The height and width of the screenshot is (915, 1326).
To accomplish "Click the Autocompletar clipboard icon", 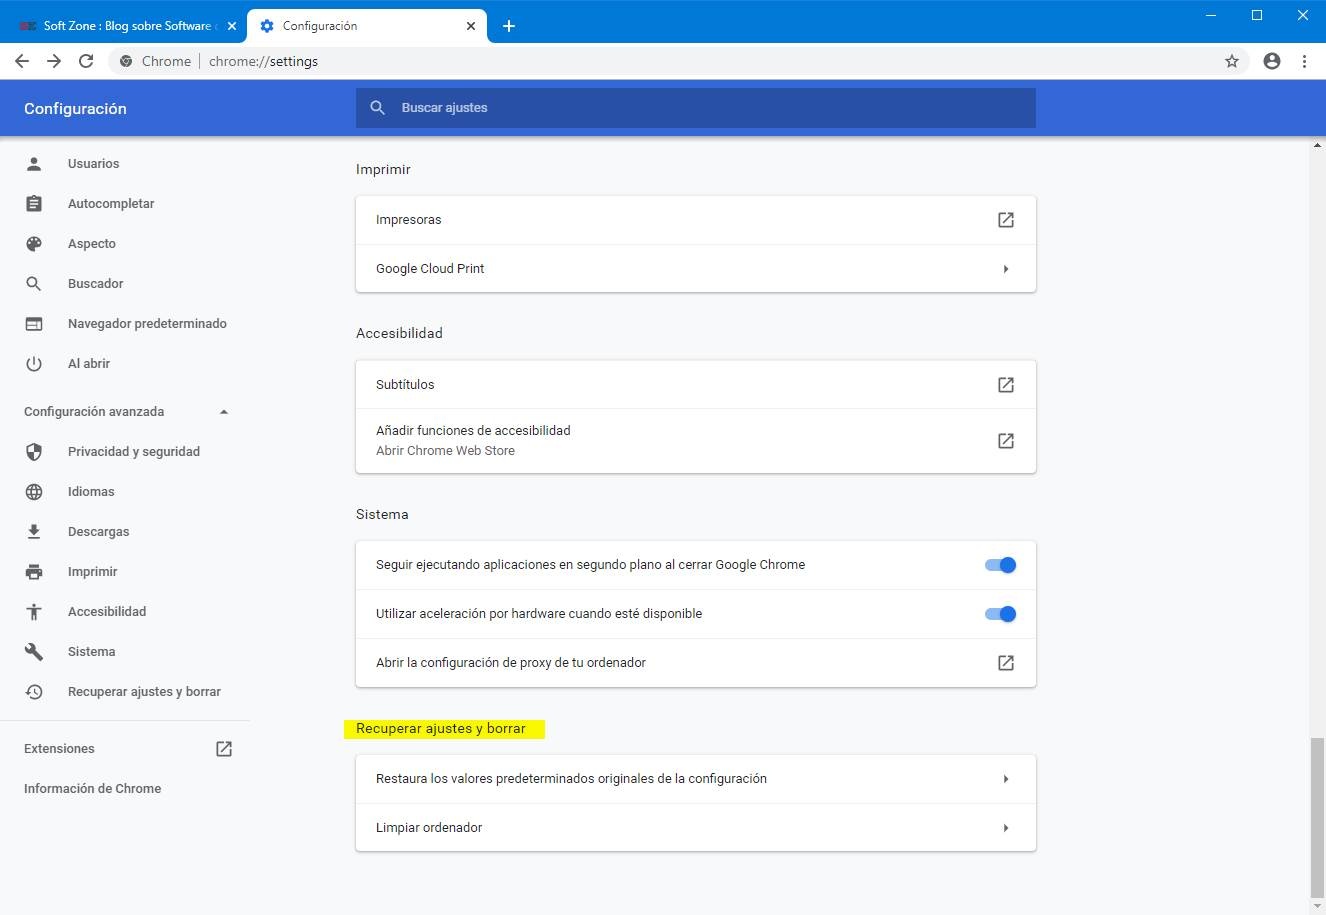I will click(34, 203).
